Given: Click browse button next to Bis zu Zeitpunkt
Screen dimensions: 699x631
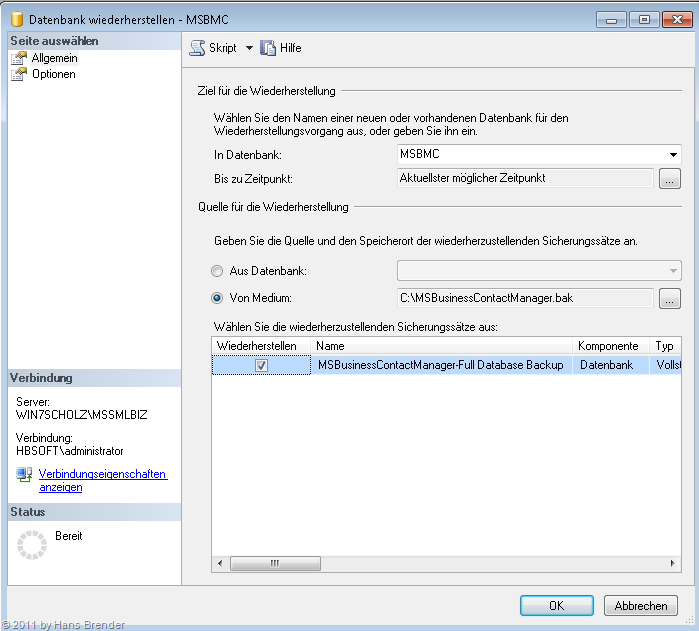Looking at the screenshot, I should click(670, 179).
